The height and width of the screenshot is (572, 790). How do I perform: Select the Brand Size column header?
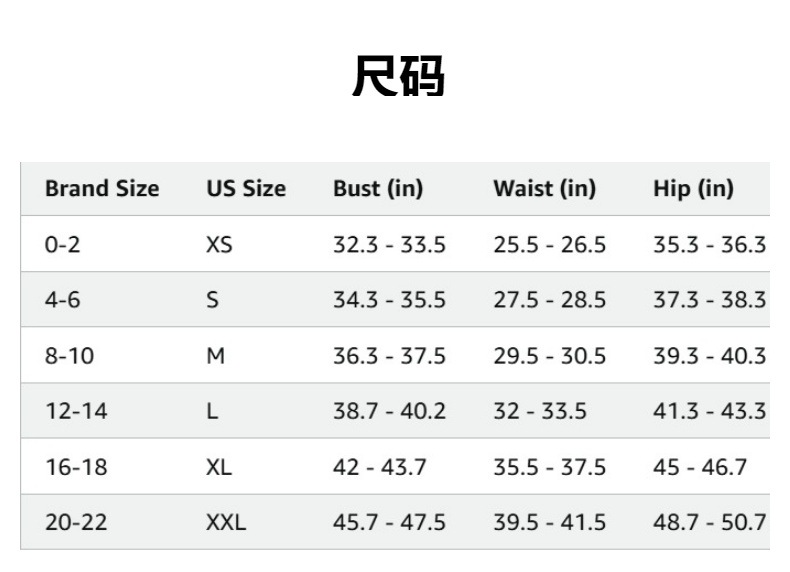[x=102, y=188]
